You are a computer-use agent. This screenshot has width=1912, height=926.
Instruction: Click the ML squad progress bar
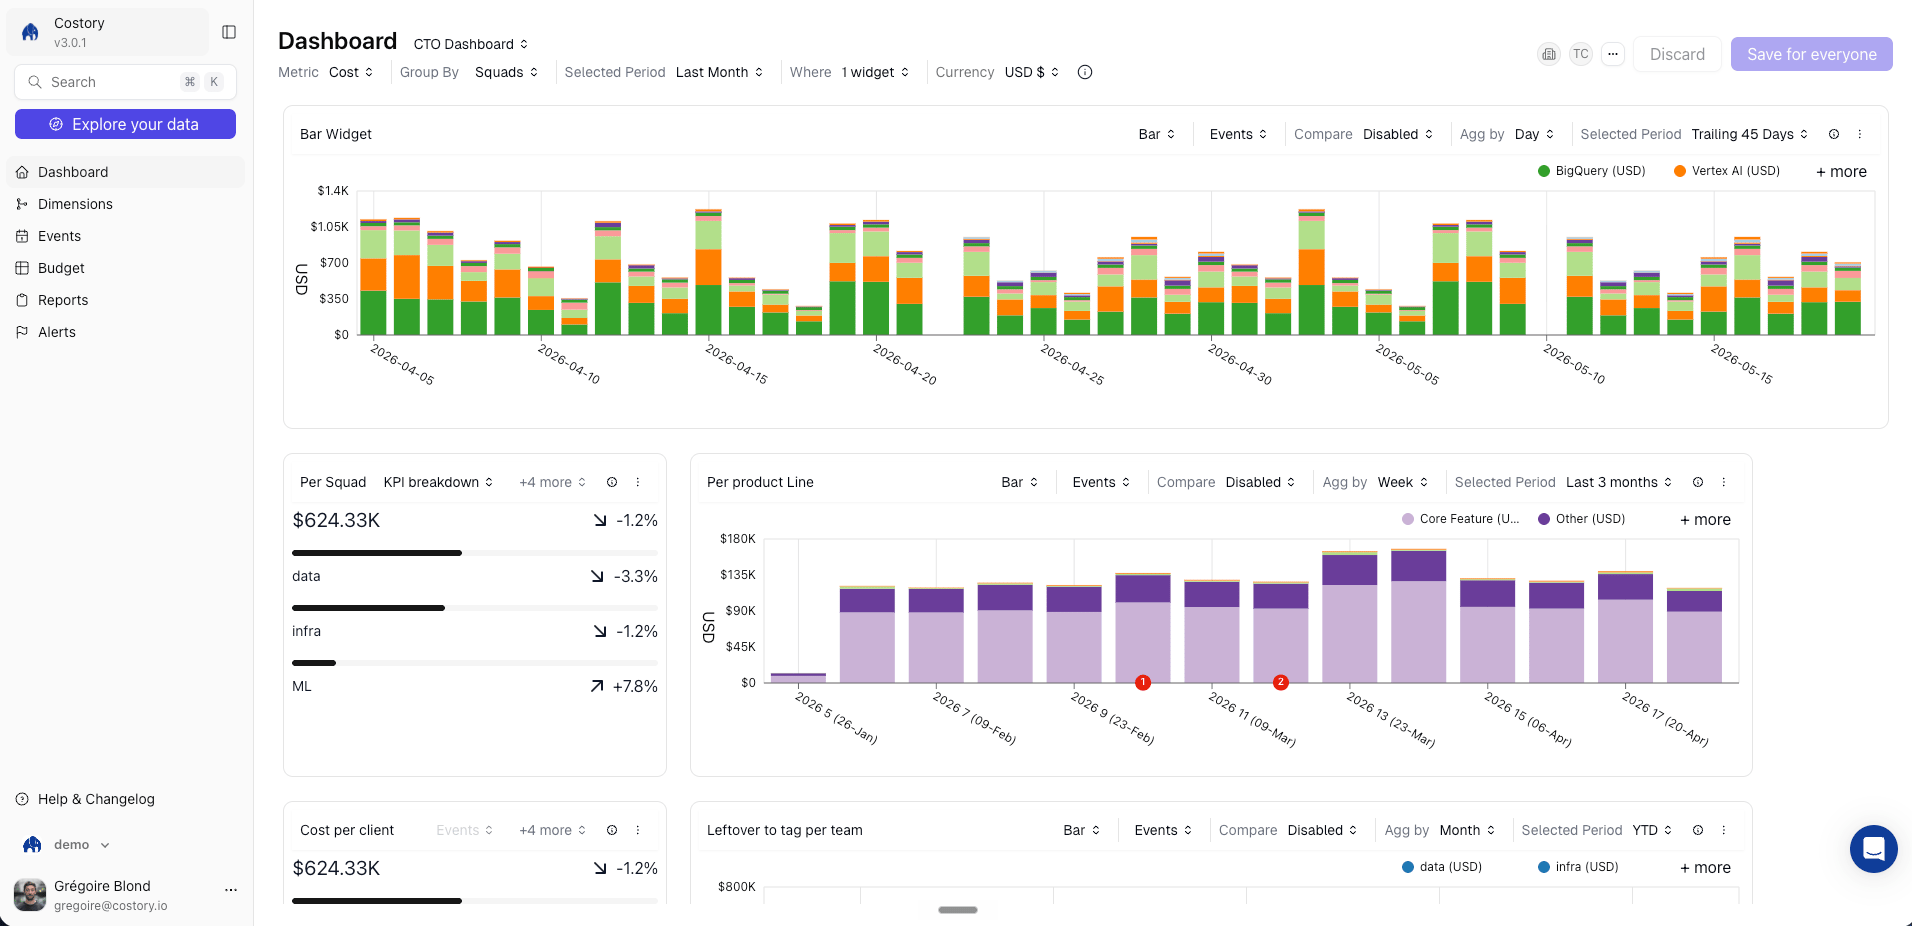click(475, 663)
